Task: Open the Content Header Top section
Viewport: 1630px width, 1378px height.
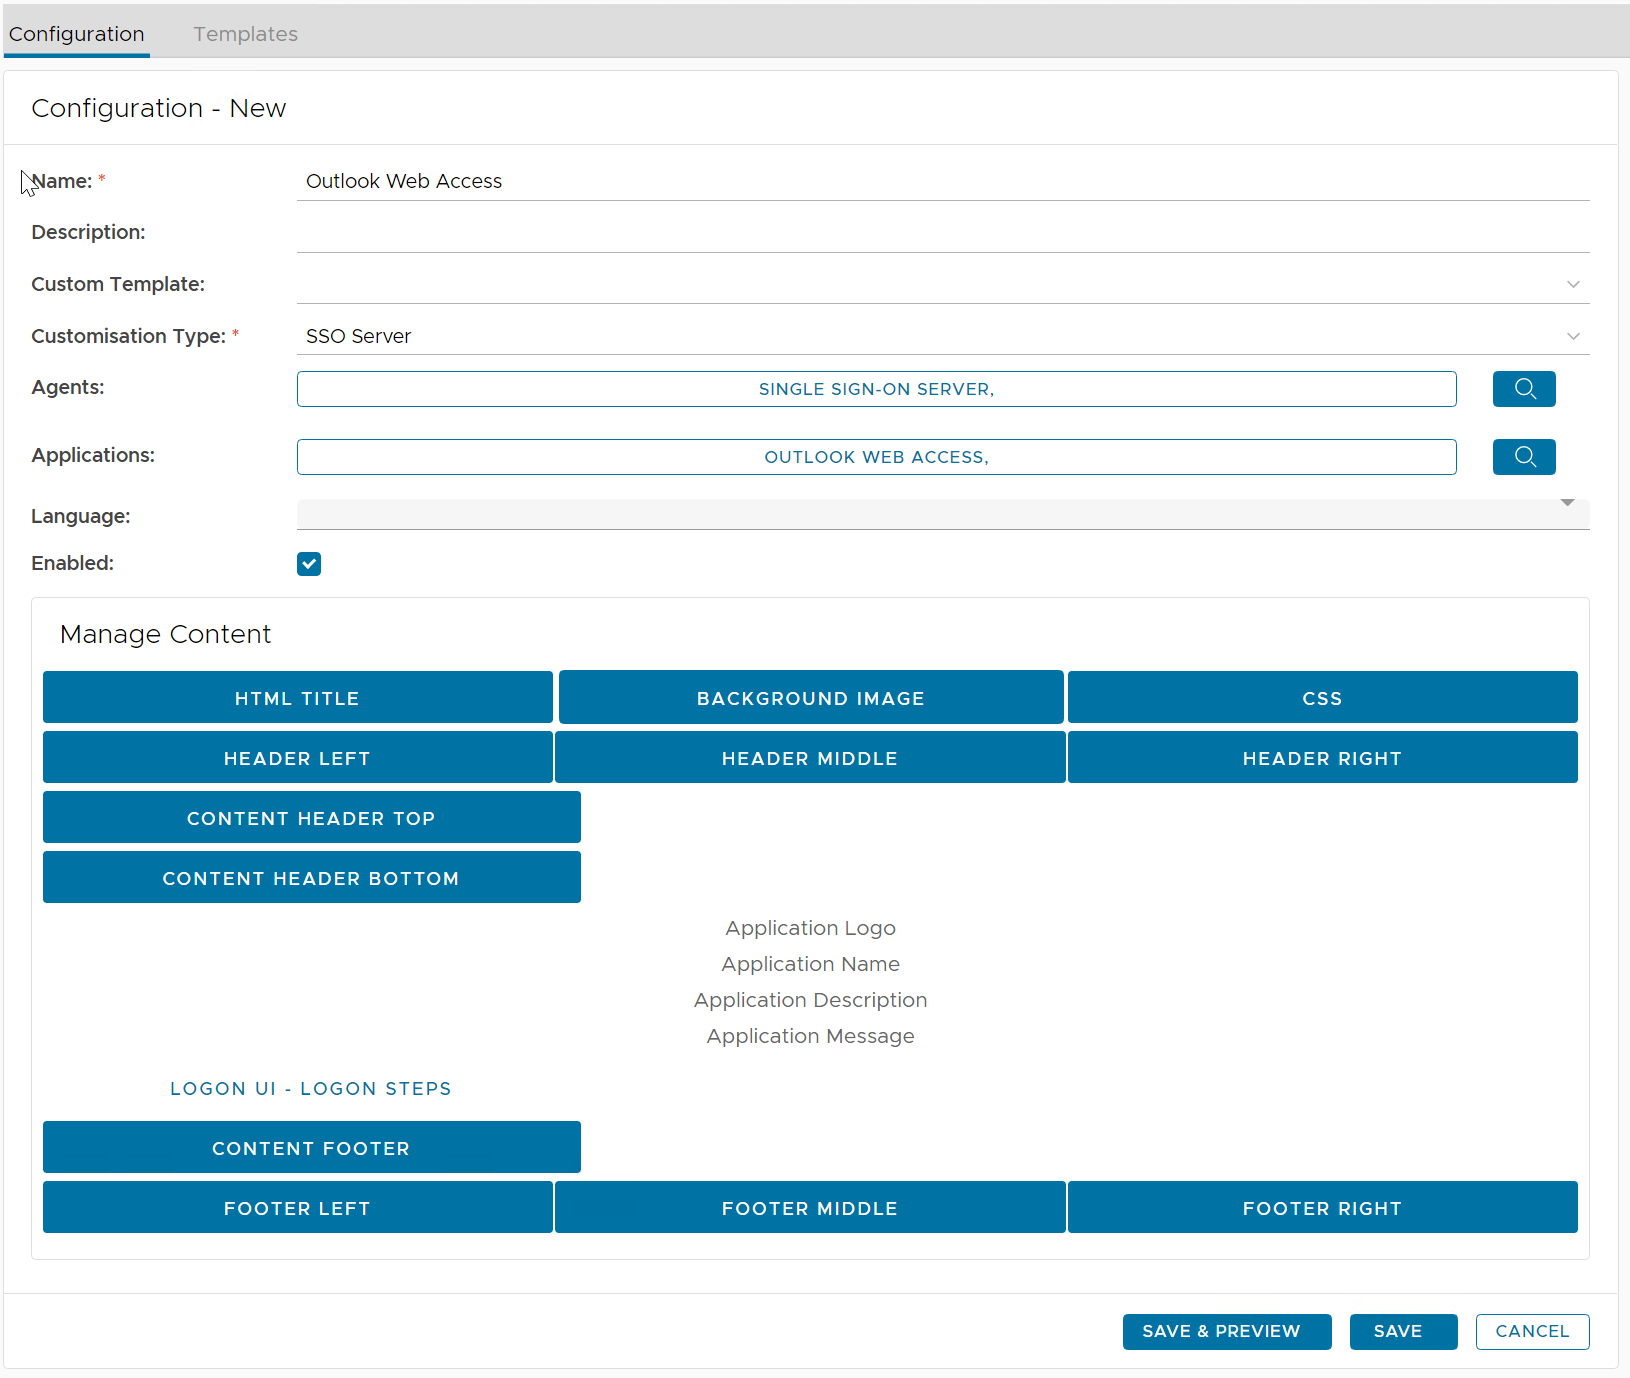Action: (311, 818)
